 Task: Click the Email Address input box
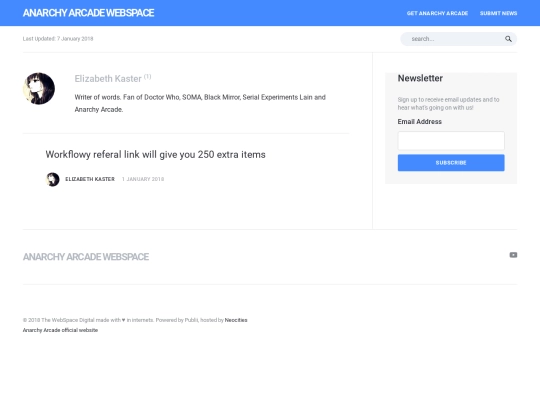[451, 141]
